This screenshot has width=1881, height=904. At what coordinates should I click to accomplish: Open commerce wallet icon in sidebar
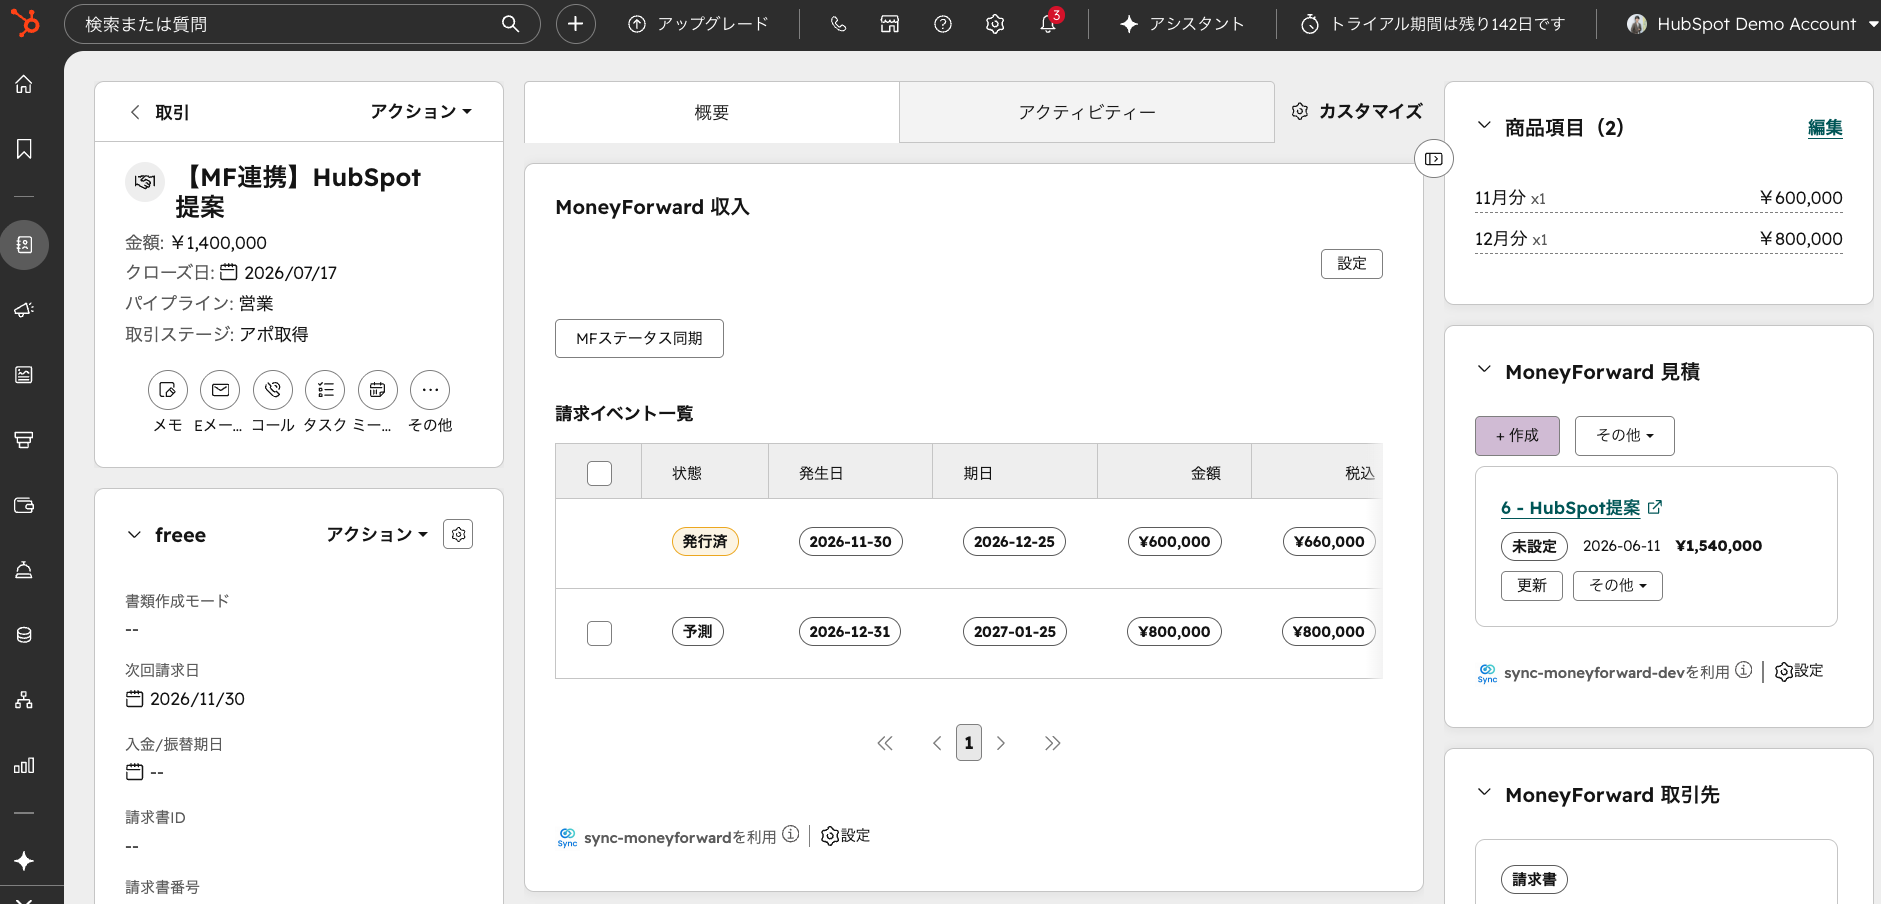pos(24,505)
